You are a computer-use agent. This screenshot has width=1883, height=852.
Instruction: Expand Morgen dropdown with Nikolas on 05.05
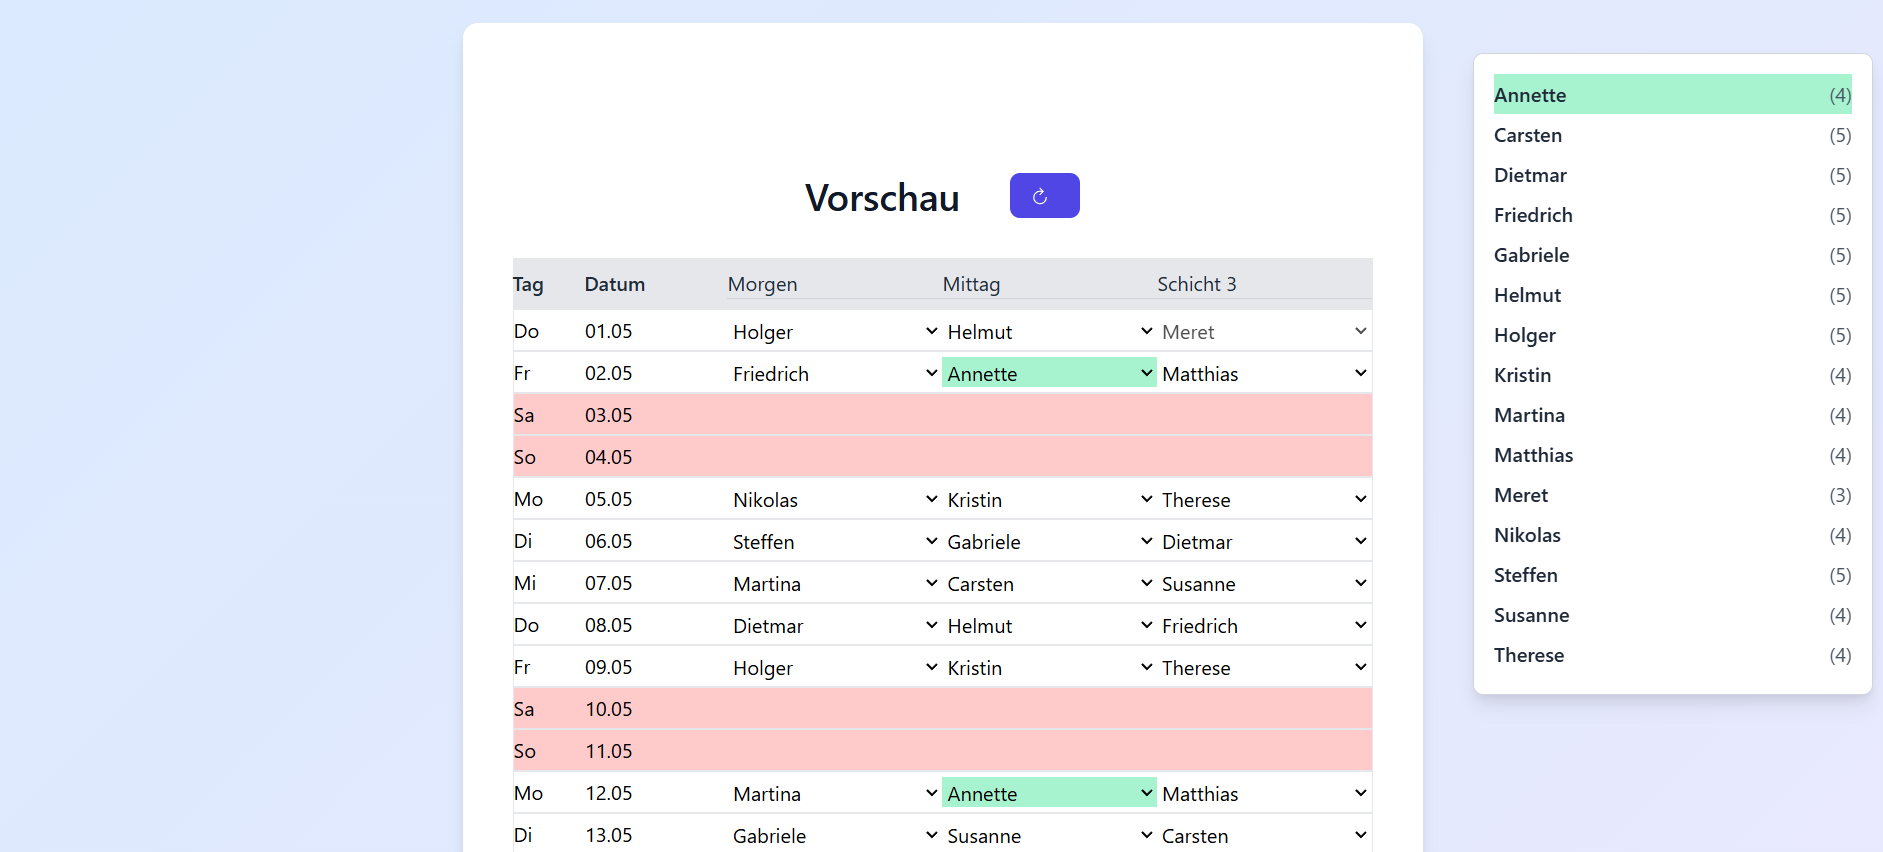tap(834, 500)
